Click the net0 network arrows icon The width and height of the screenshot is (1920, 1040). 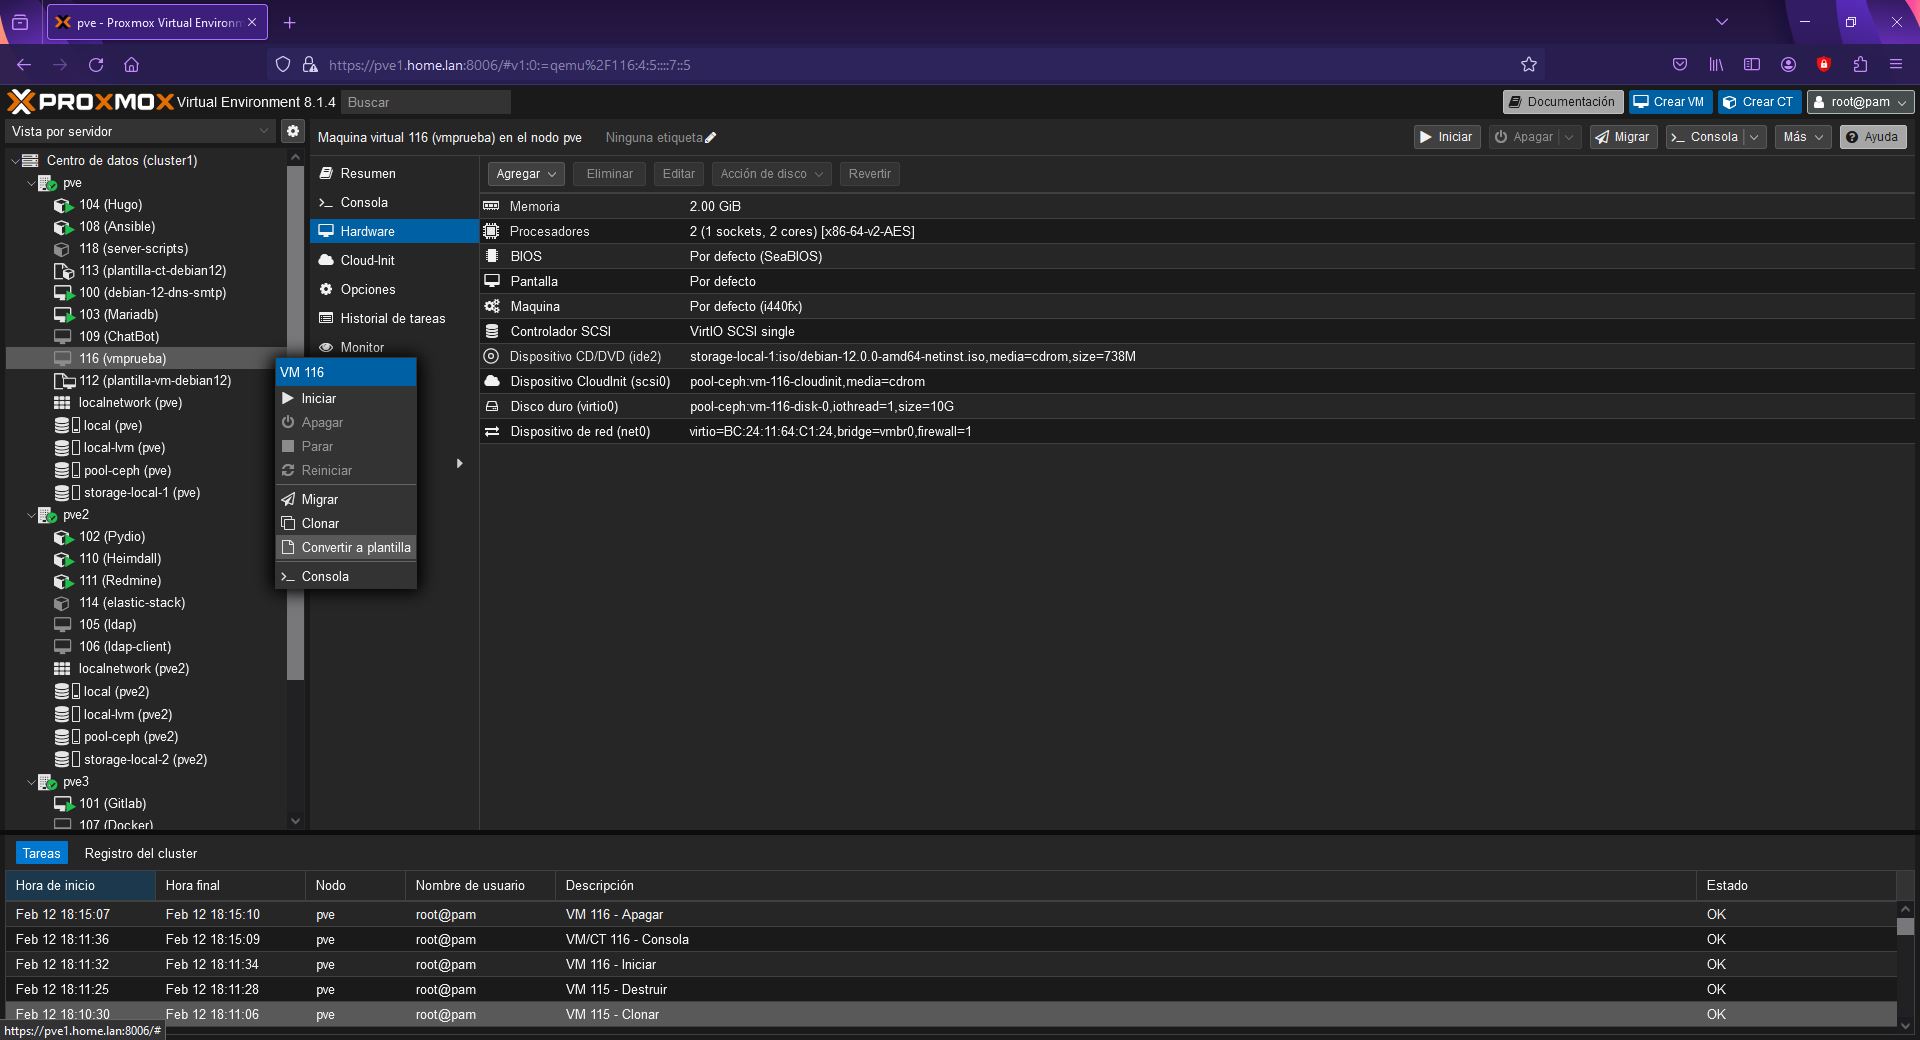click(492, 431)
